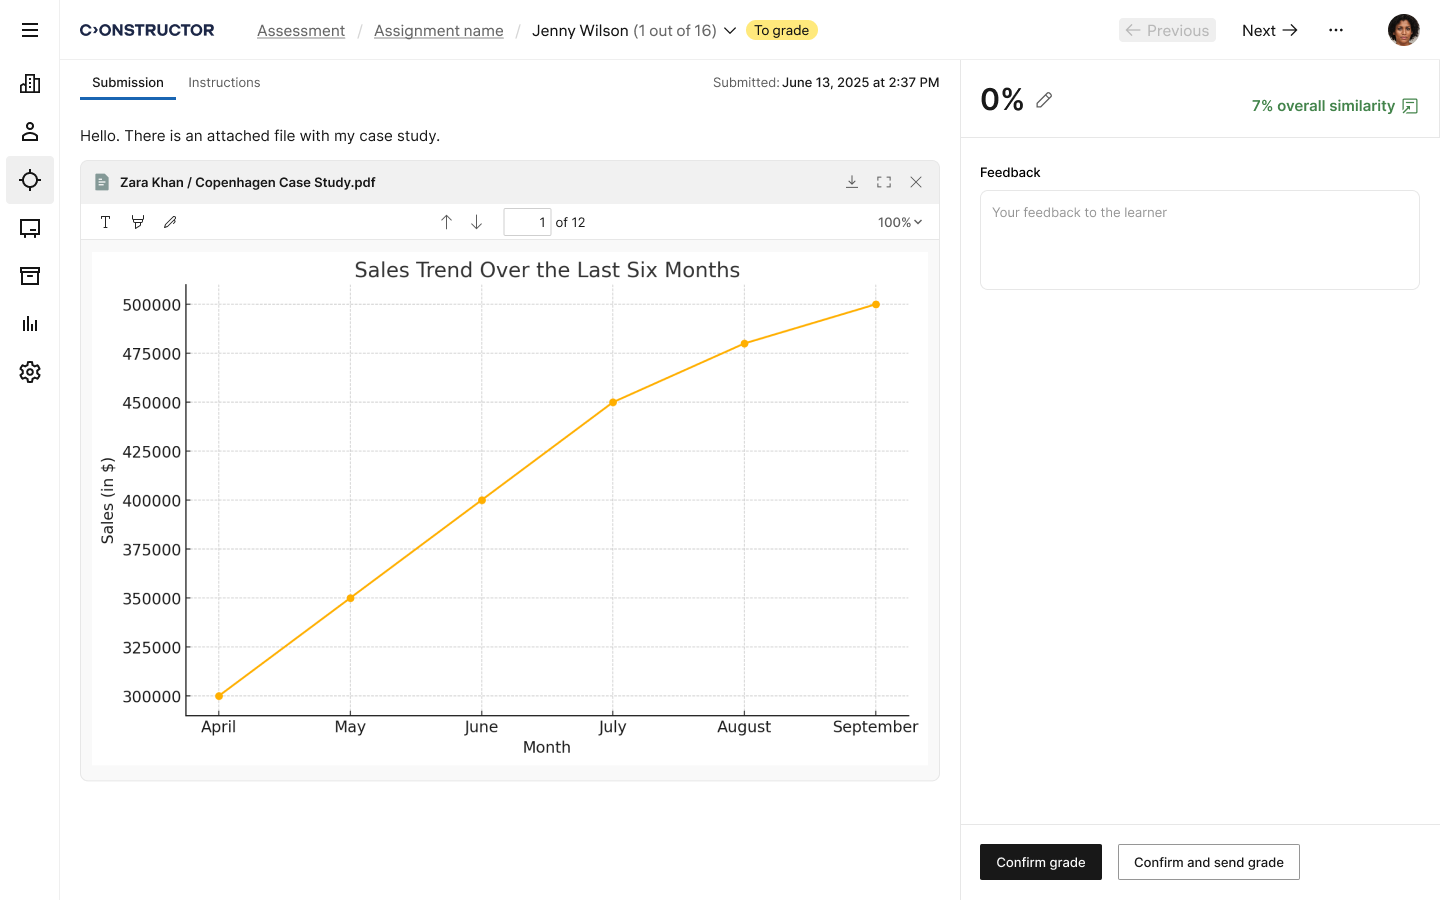Open the 100% zoom level dropdown
This screenshot has height=900, width=1440.
point(900,222)
